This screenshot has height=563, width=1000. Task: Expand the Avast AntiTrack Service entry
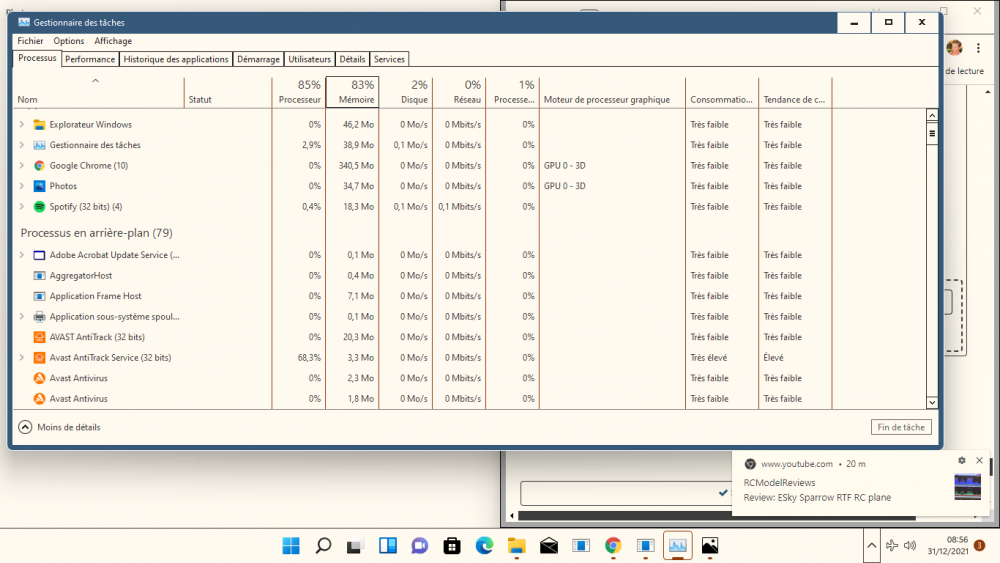click(x=22, y=358)
